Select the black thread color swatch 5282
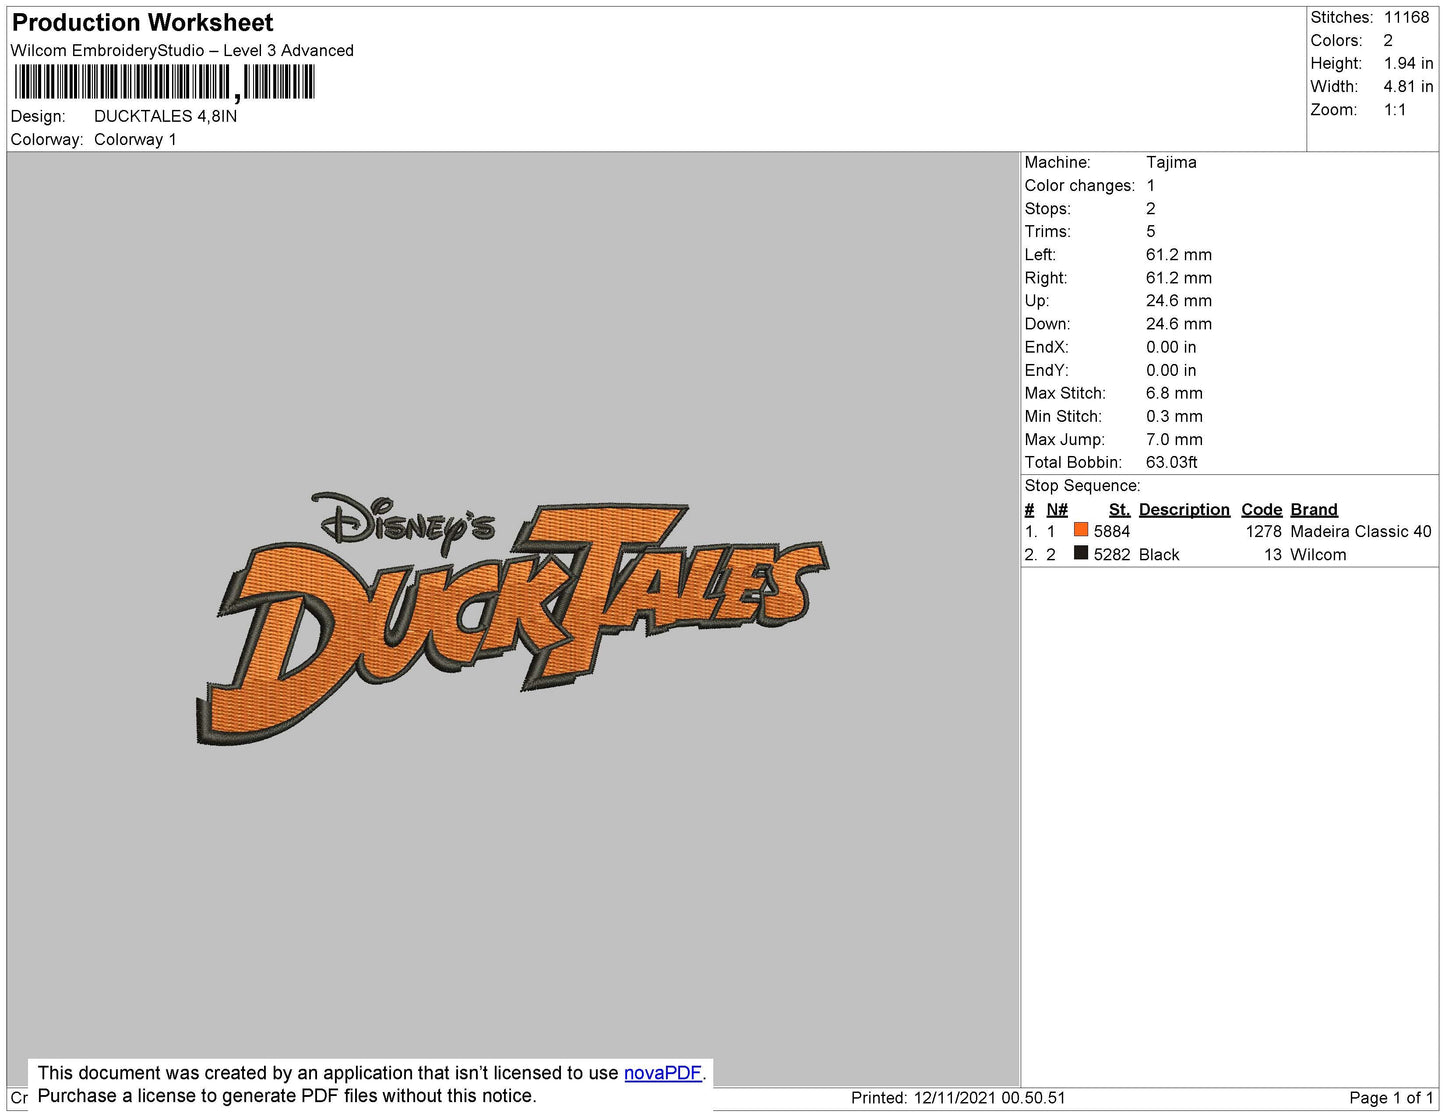 point(1081,553)
